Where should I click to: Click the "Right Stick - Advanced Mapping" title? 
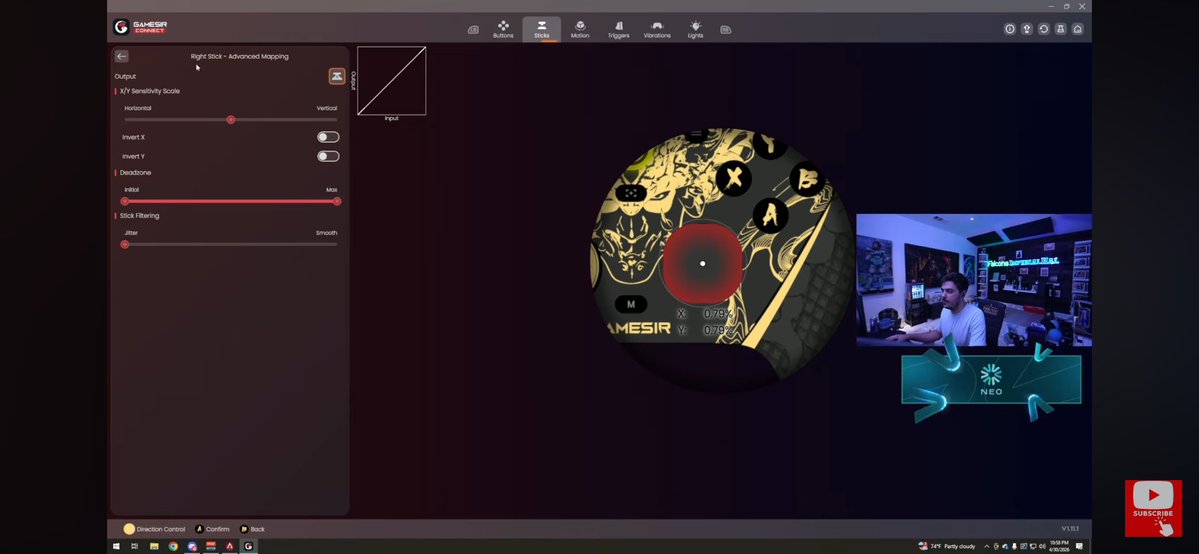click(x=239, y=57)
